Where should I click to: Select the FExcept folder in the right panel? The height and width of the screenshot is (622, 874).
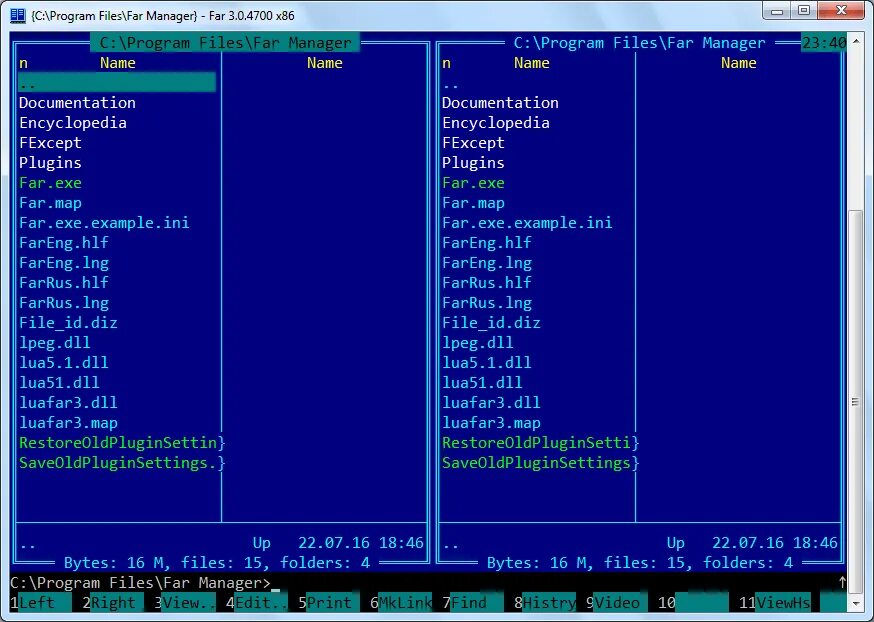coord(473,143)
